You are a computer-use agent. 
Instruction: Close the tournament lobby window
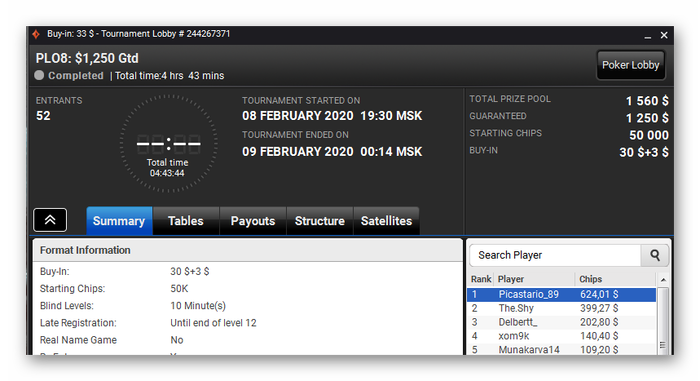(x=664, y=35)
